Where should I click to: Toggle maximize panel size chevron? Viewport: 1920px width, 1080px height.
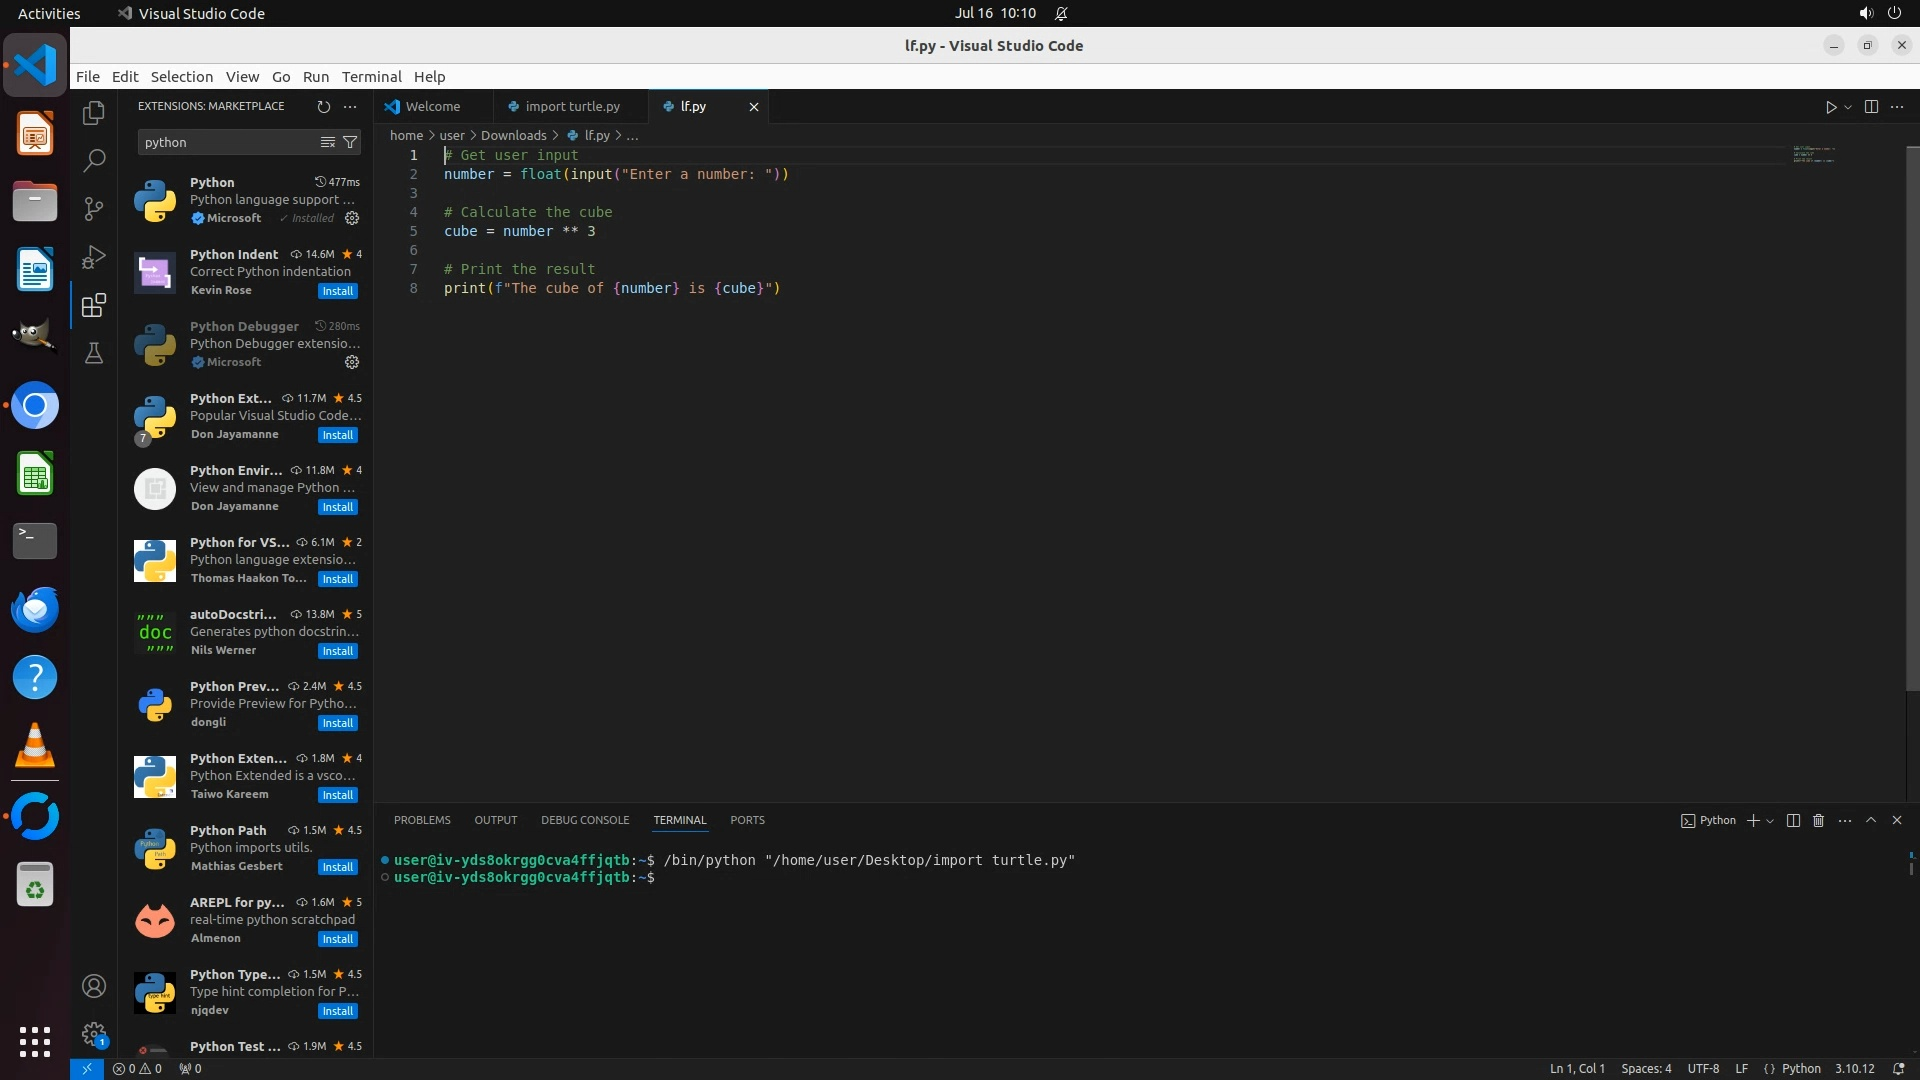(1871, 820)
